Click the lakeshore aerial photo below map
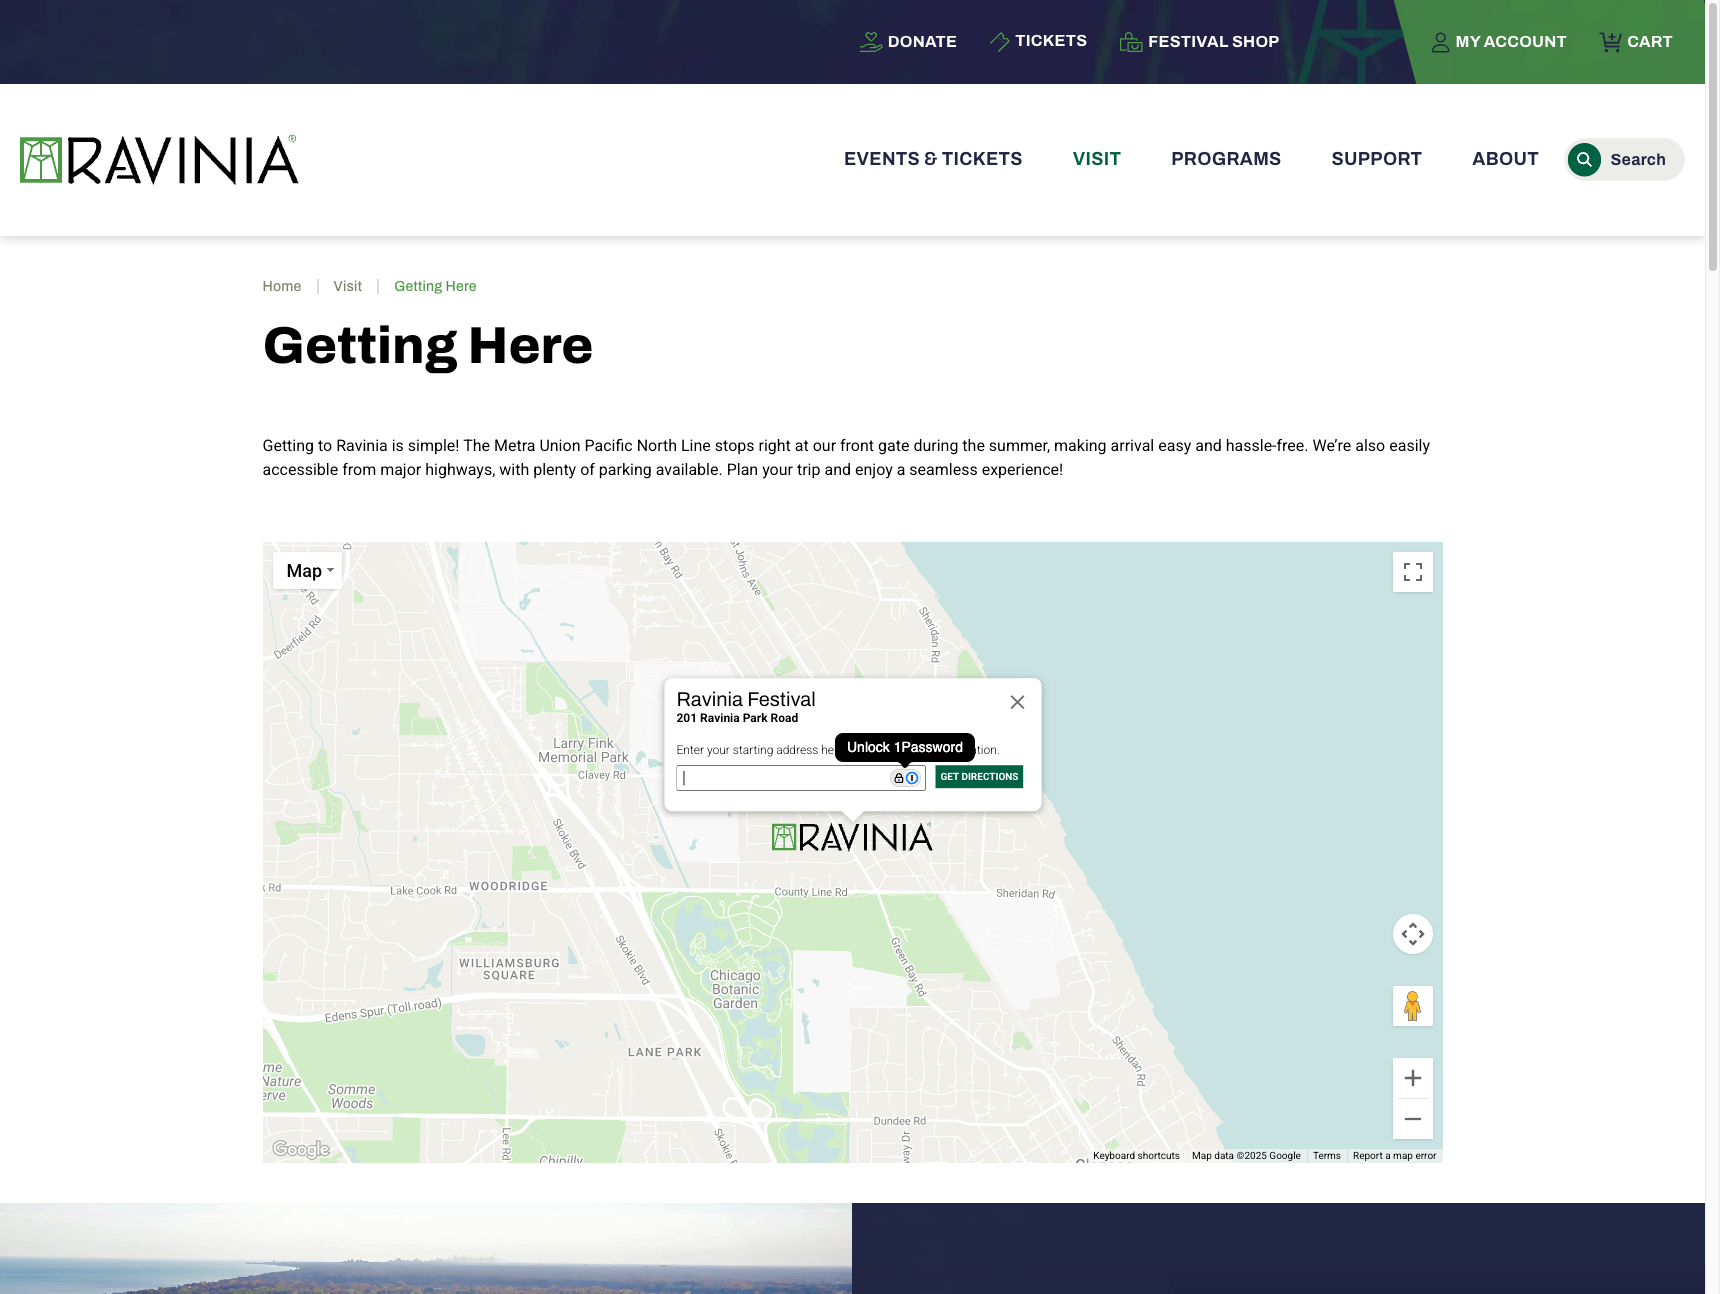 426,1248
